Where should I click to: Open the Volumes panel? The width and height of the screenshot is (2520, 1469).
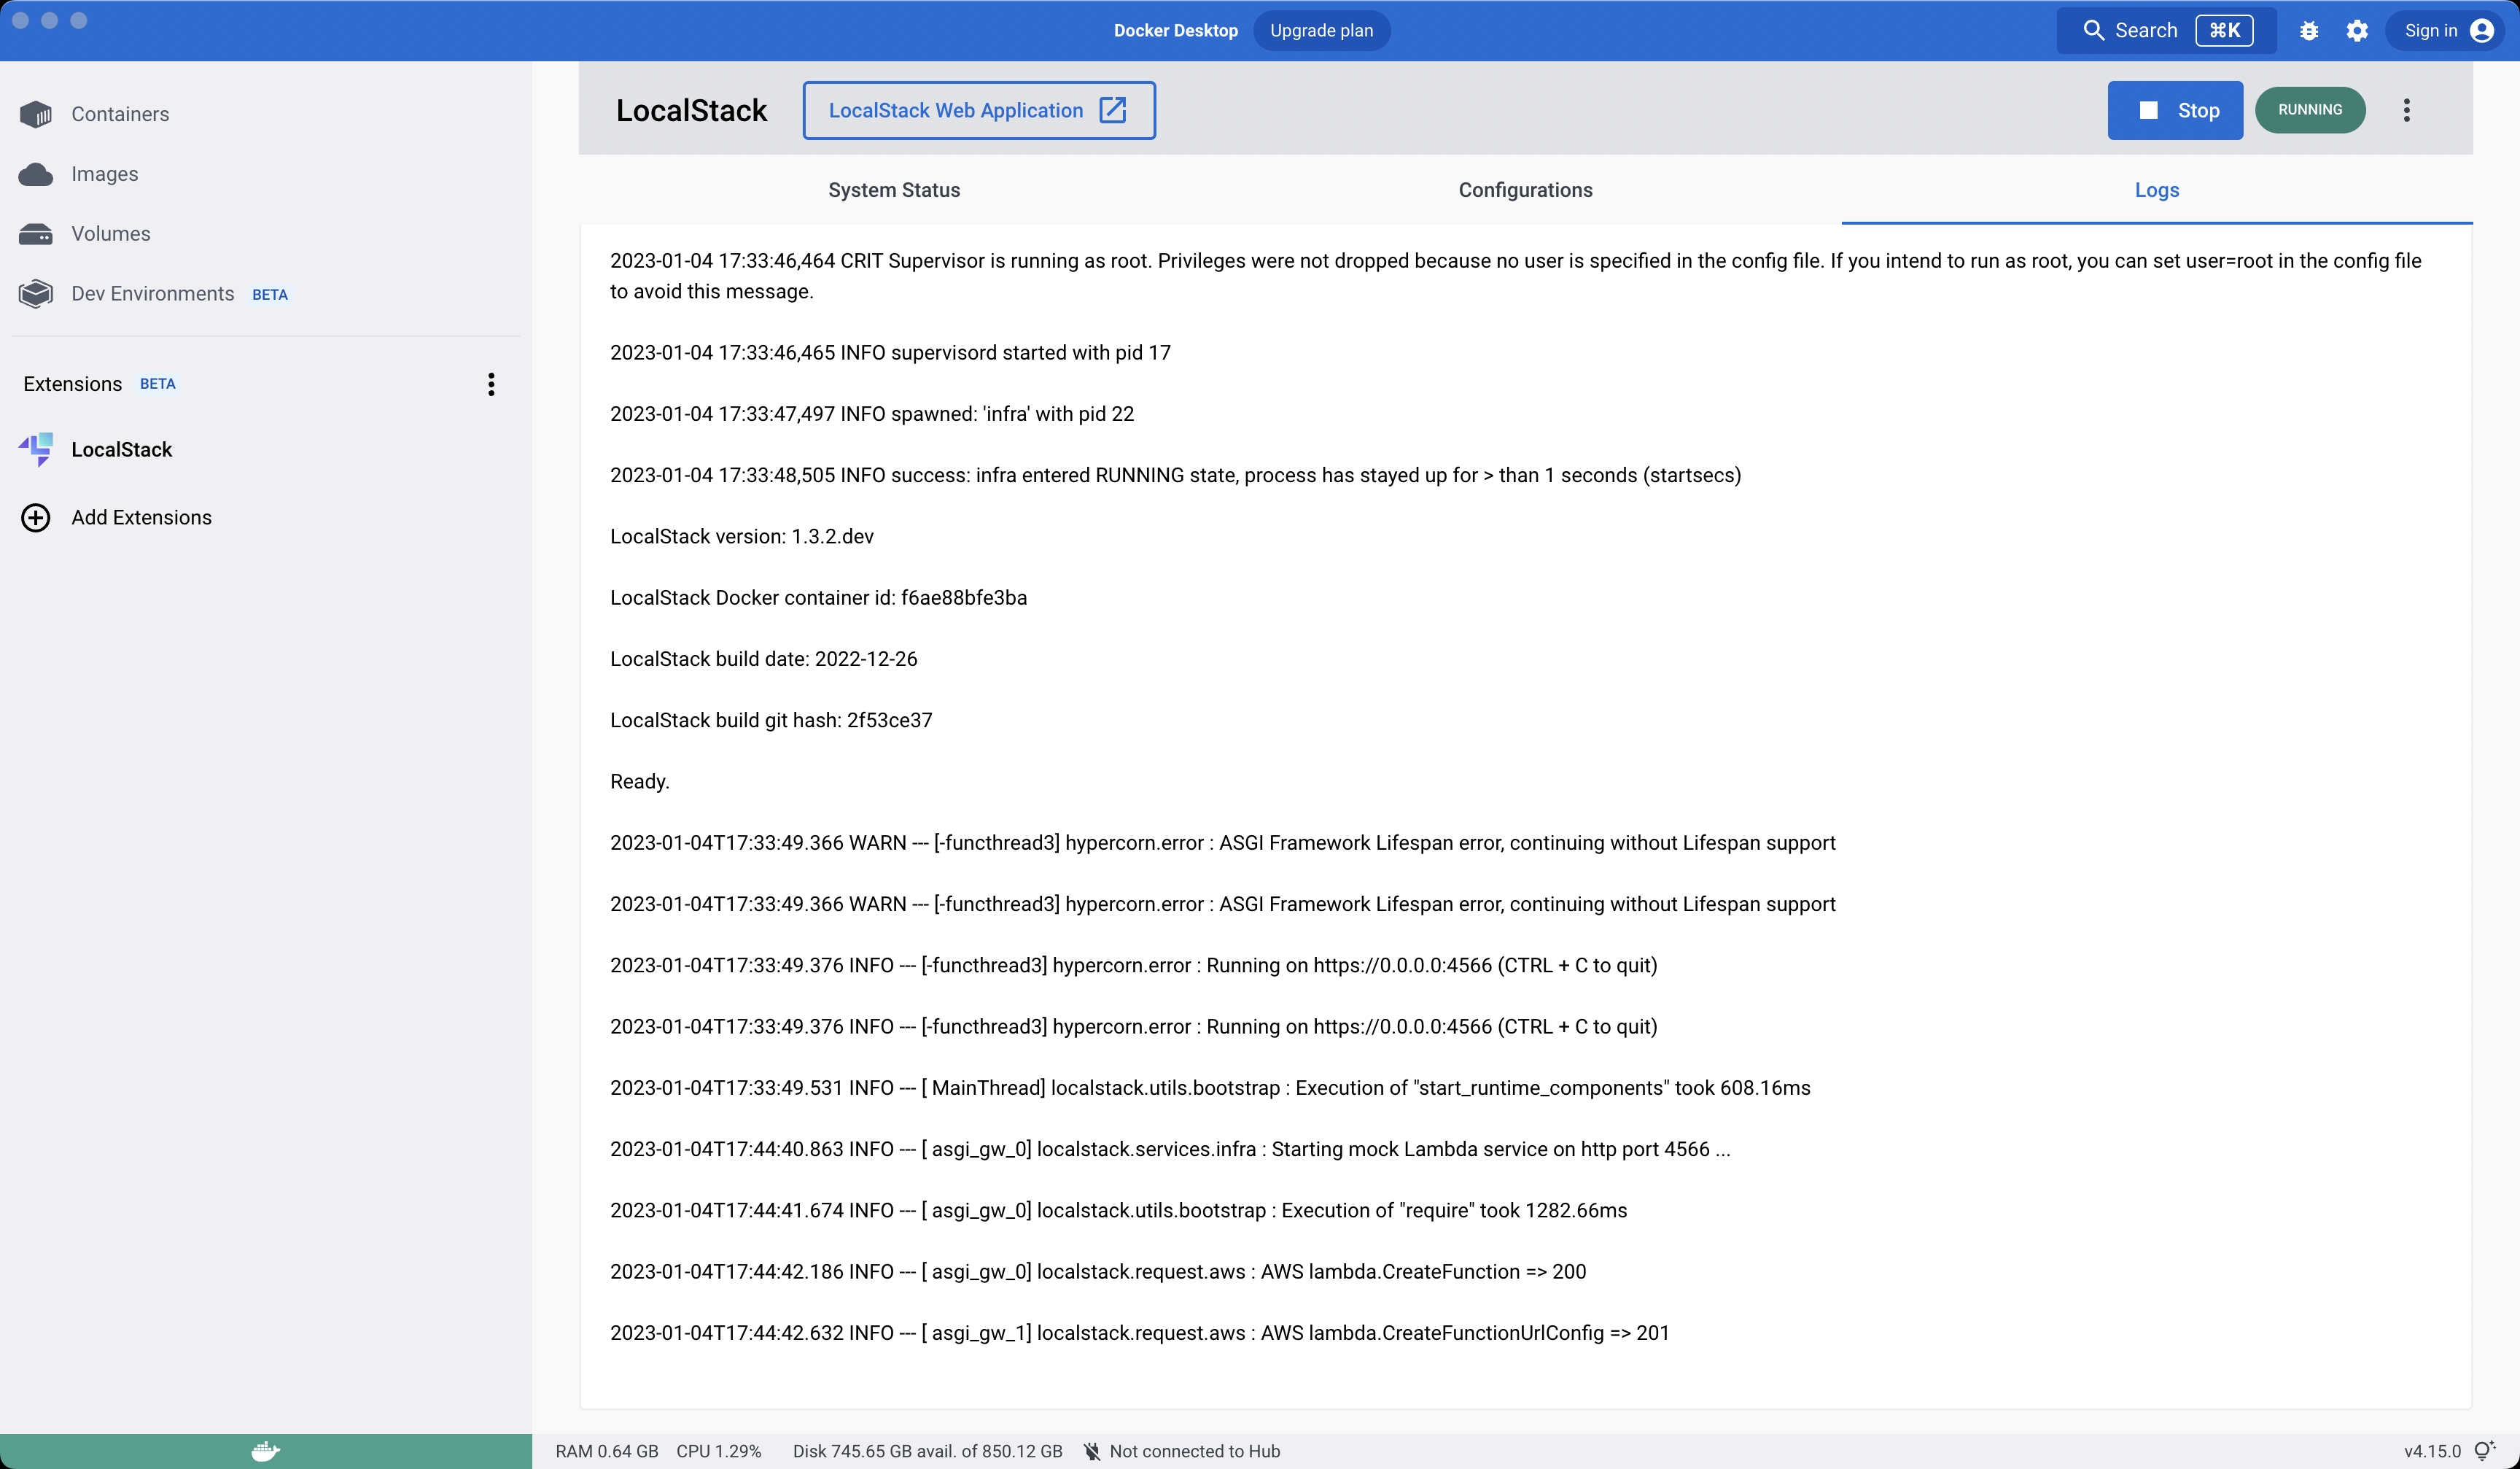(111, 233)
